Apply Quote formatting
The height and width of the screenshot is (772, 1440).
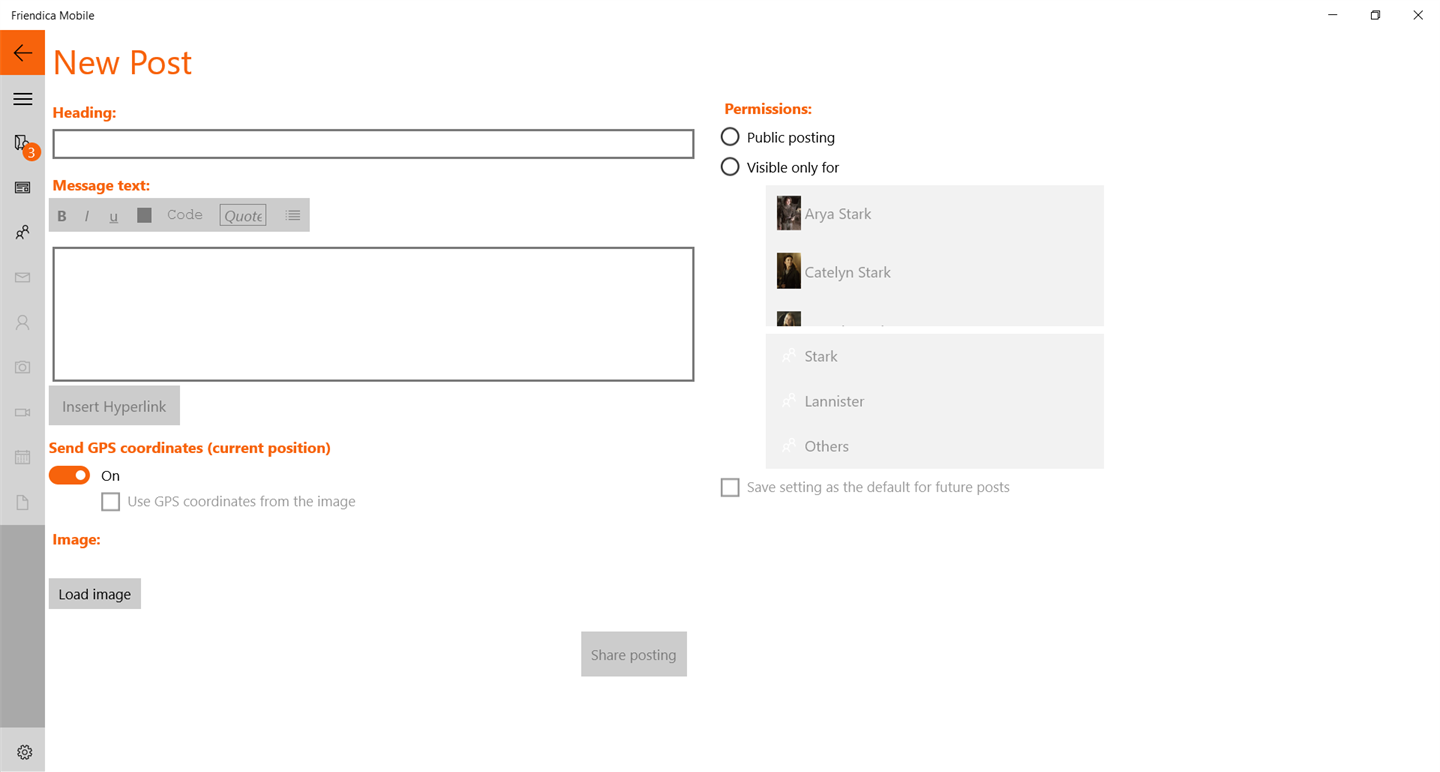(x=243, y=215)
